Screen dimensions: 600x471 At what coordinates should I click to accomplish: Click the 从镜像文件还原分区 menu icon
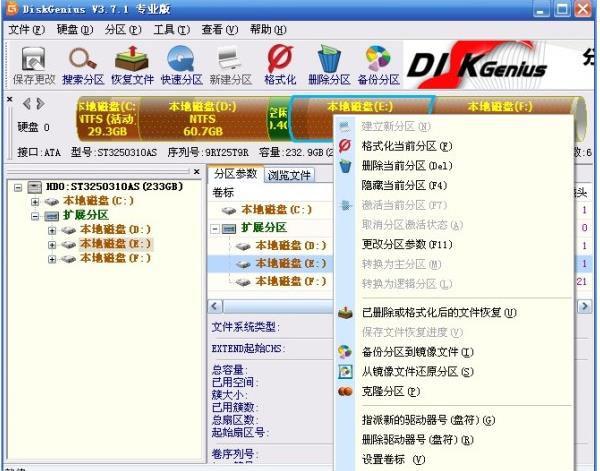345,372
